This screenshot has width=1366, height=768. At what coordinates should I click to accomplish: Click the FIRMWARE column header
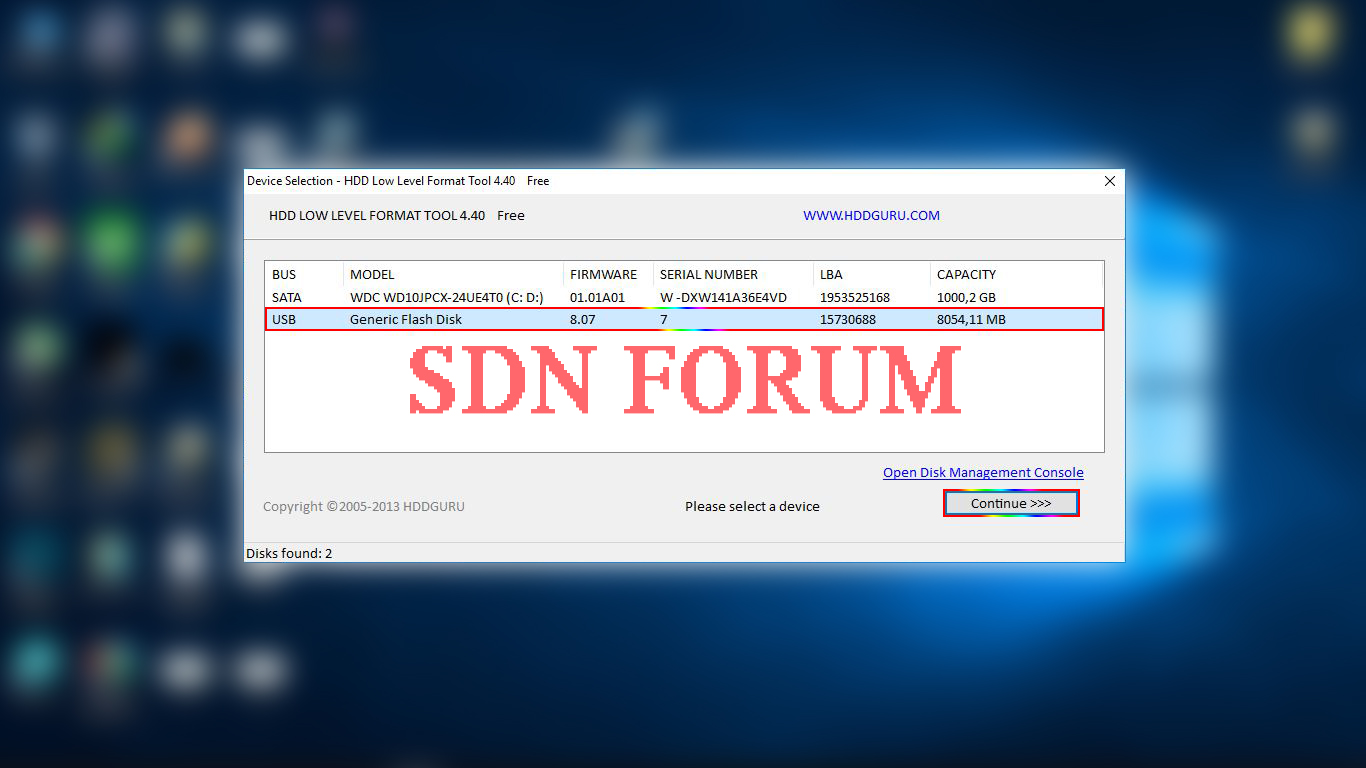[603, 274]
